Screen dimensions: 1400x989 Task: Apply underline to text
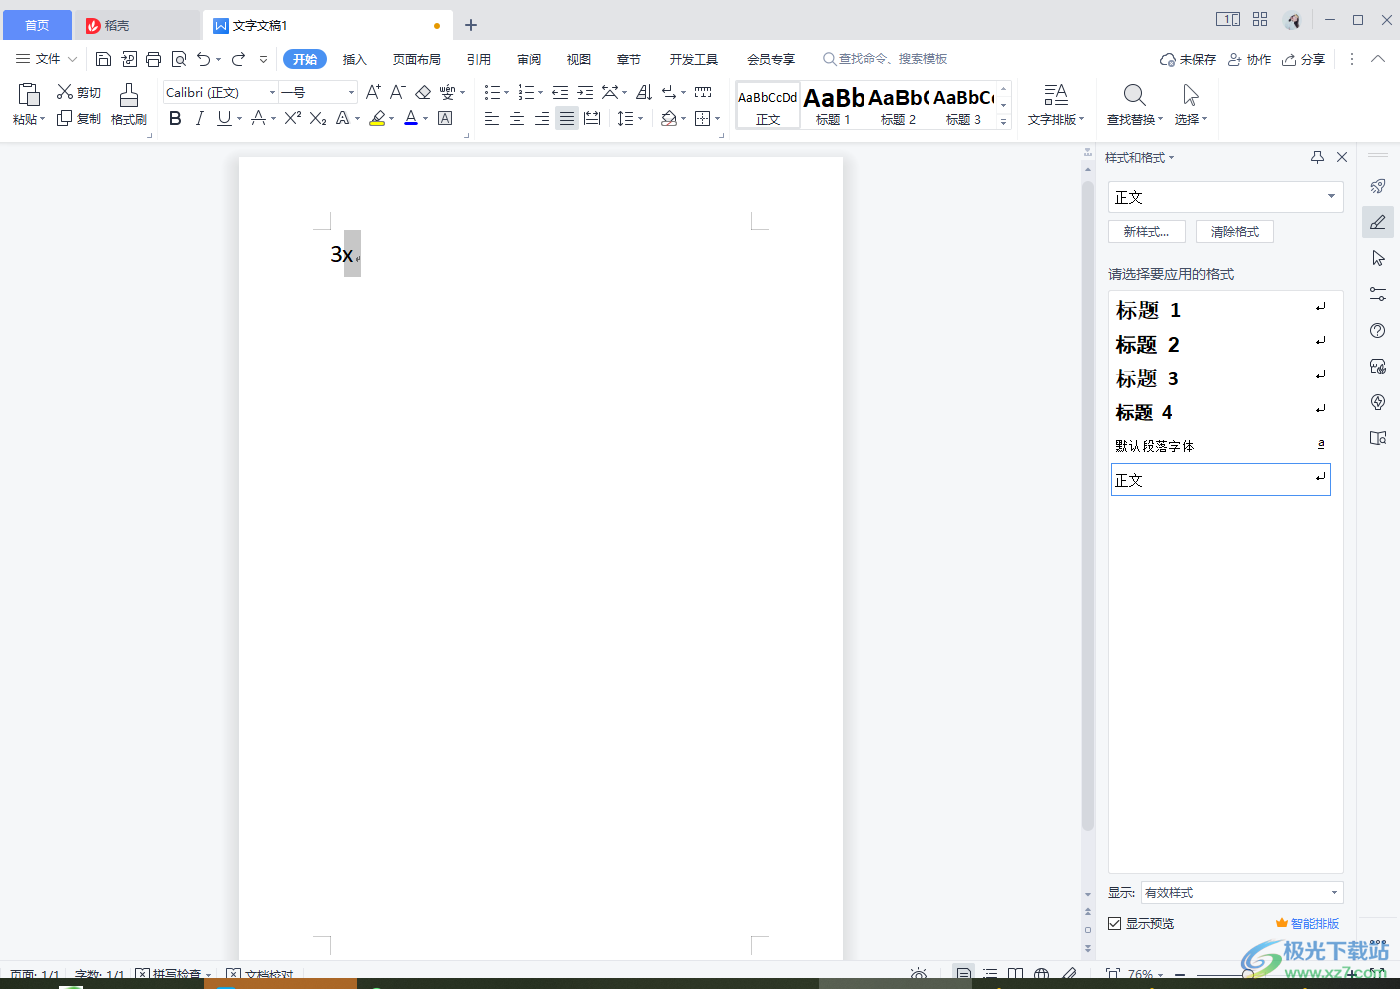pyautogui.click(x=224, y=118)
